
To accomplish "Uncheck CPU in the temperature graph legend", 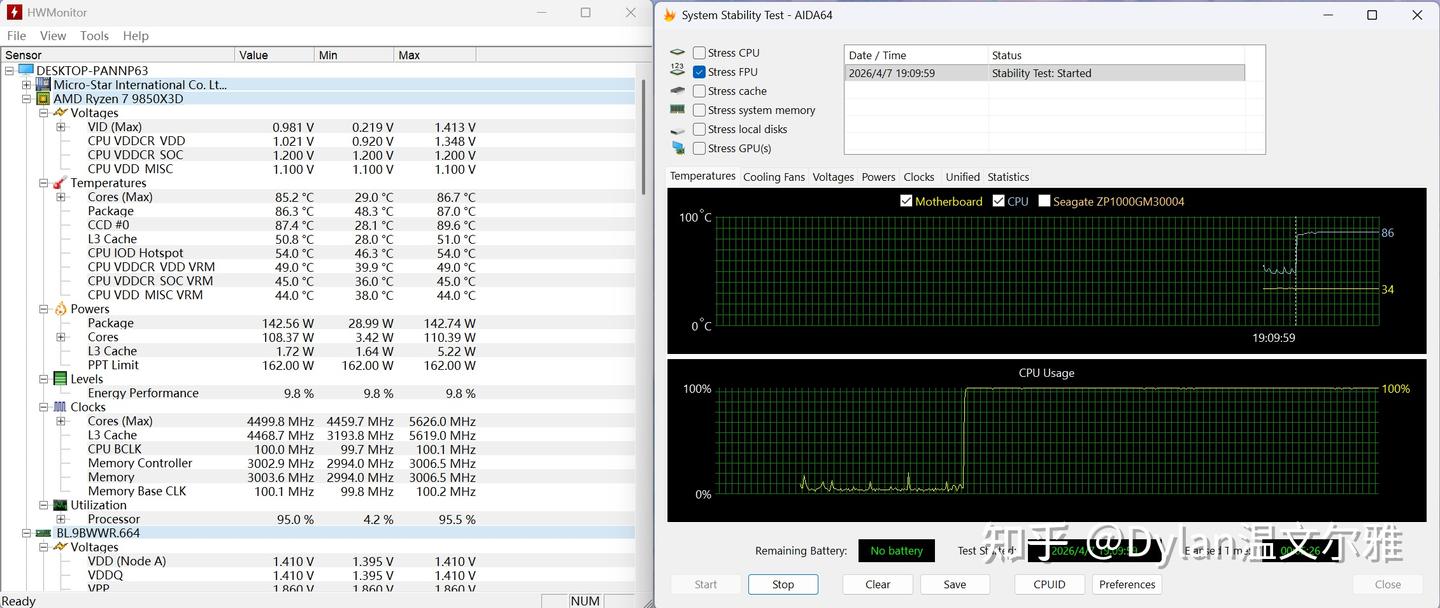I will [998, 201].
